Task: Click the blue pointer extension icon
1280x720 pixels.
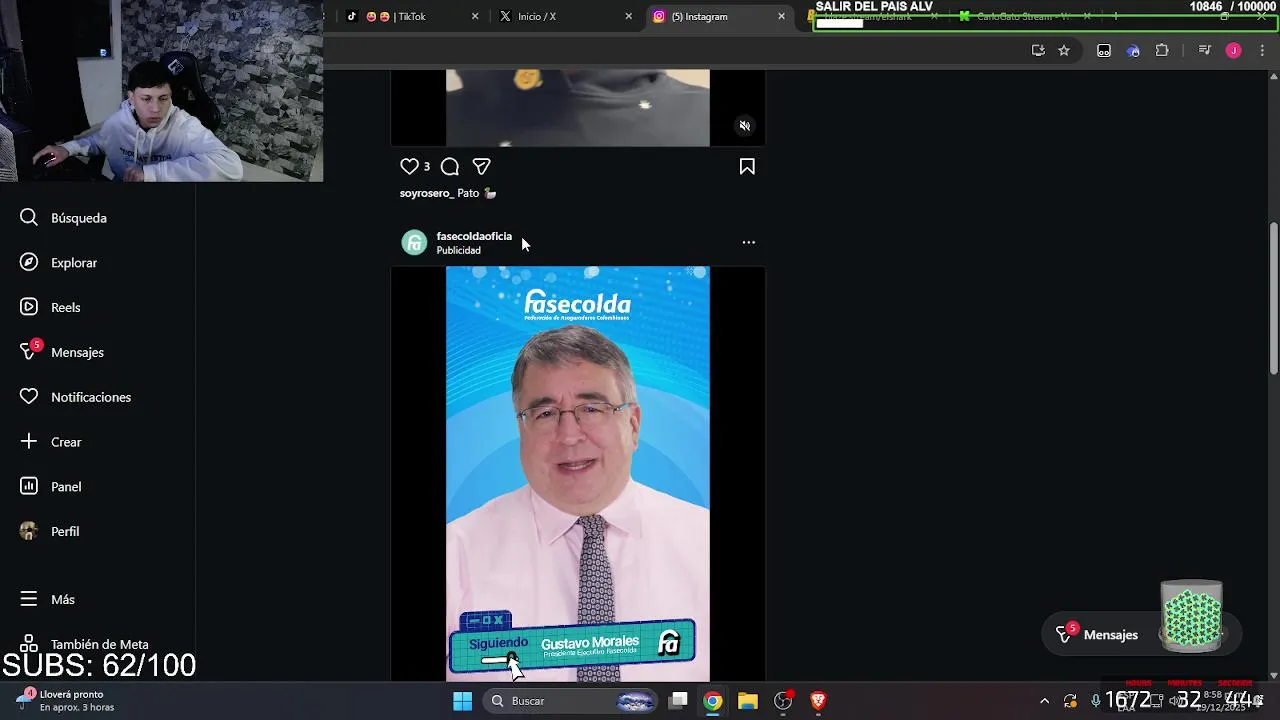Action: (1133, 50)
